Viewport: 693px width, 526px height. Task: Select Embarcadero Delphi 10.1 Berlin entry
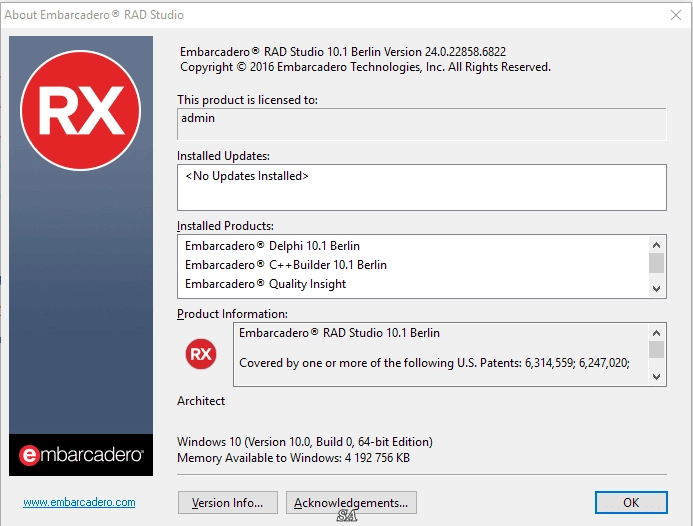[x=272, y=246]
